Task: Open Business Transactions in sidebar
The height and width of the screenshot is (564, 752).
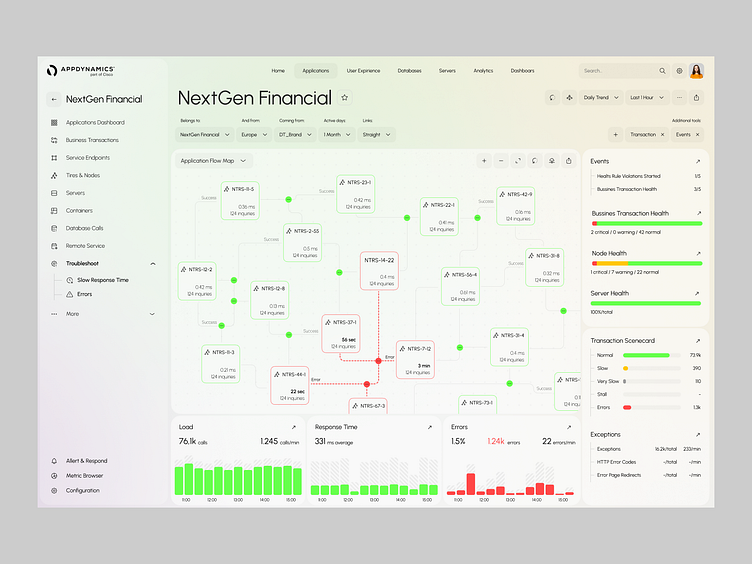Action: click(92, 140)
